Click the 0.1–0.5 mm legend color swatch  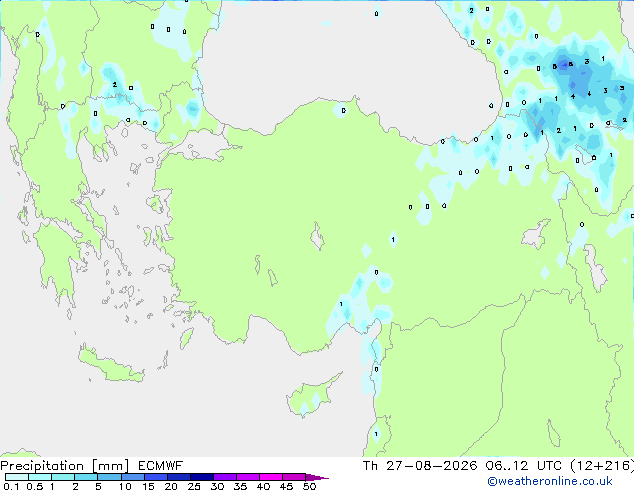pyautogui.click(x=17, y=477)
